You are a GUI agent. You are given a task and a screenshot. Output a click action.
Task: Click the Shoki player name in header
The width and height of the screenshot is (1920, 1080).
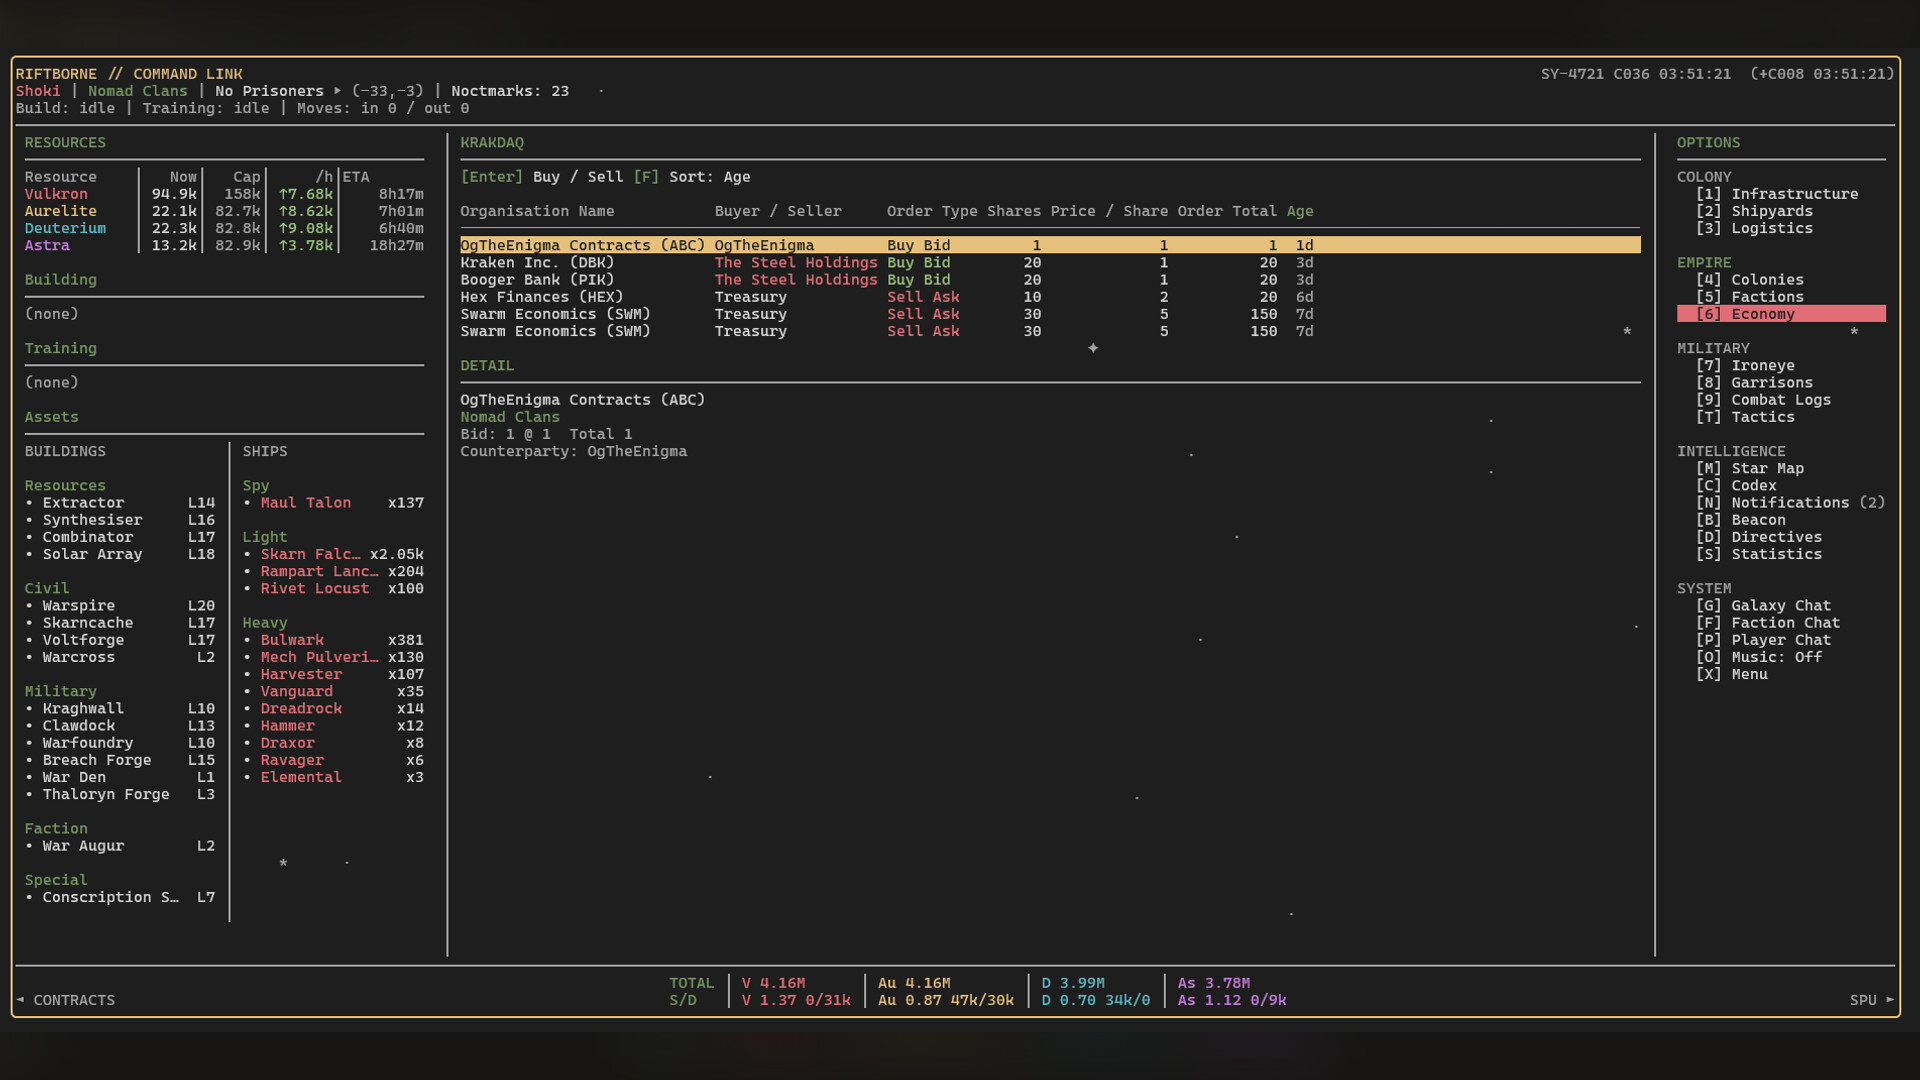(38, 91)
